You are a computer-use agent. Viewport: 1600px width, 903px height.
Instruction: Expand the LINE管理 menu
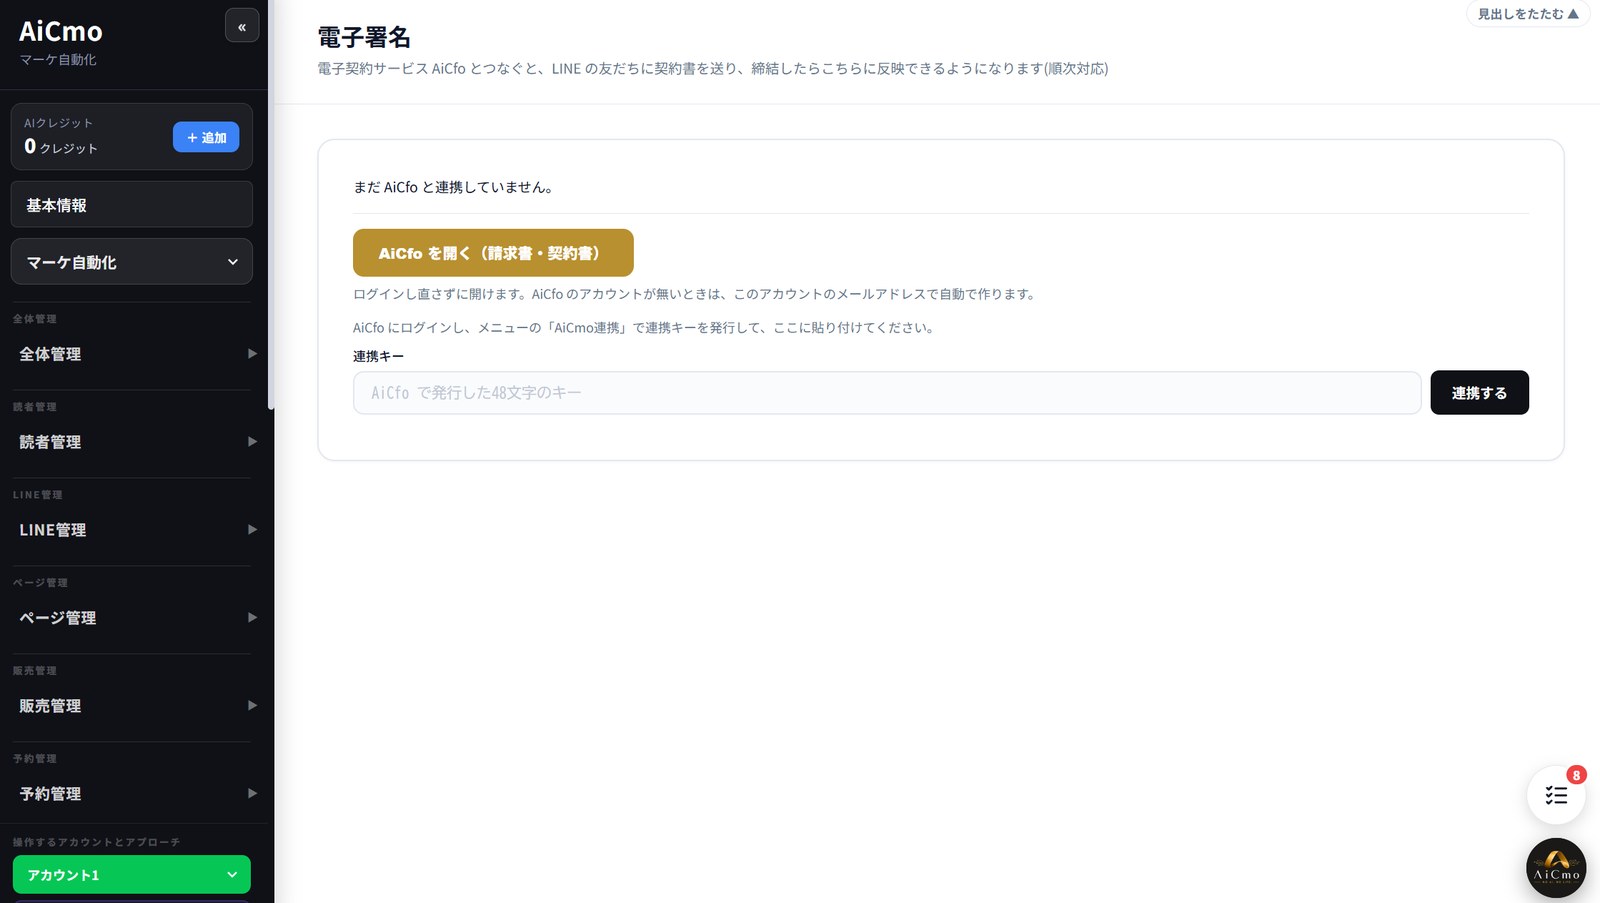tap(138, 530)
